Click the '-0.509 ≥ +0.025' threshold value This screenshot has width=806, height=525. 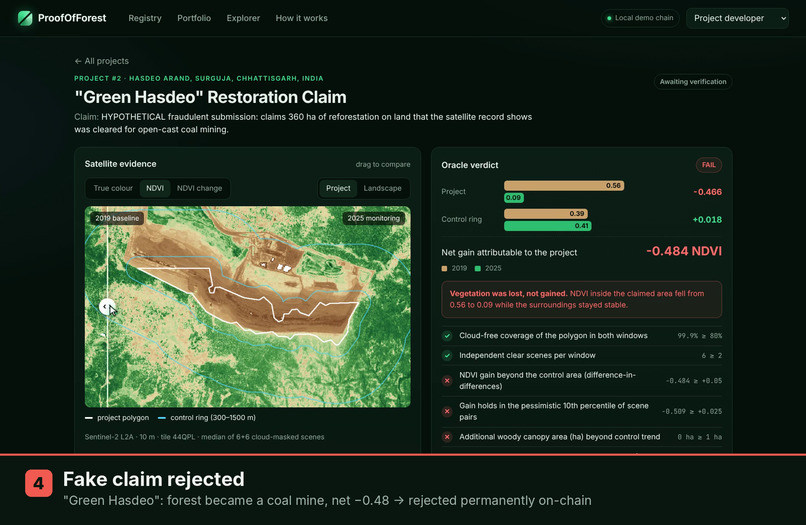click(x=692, y=411)
